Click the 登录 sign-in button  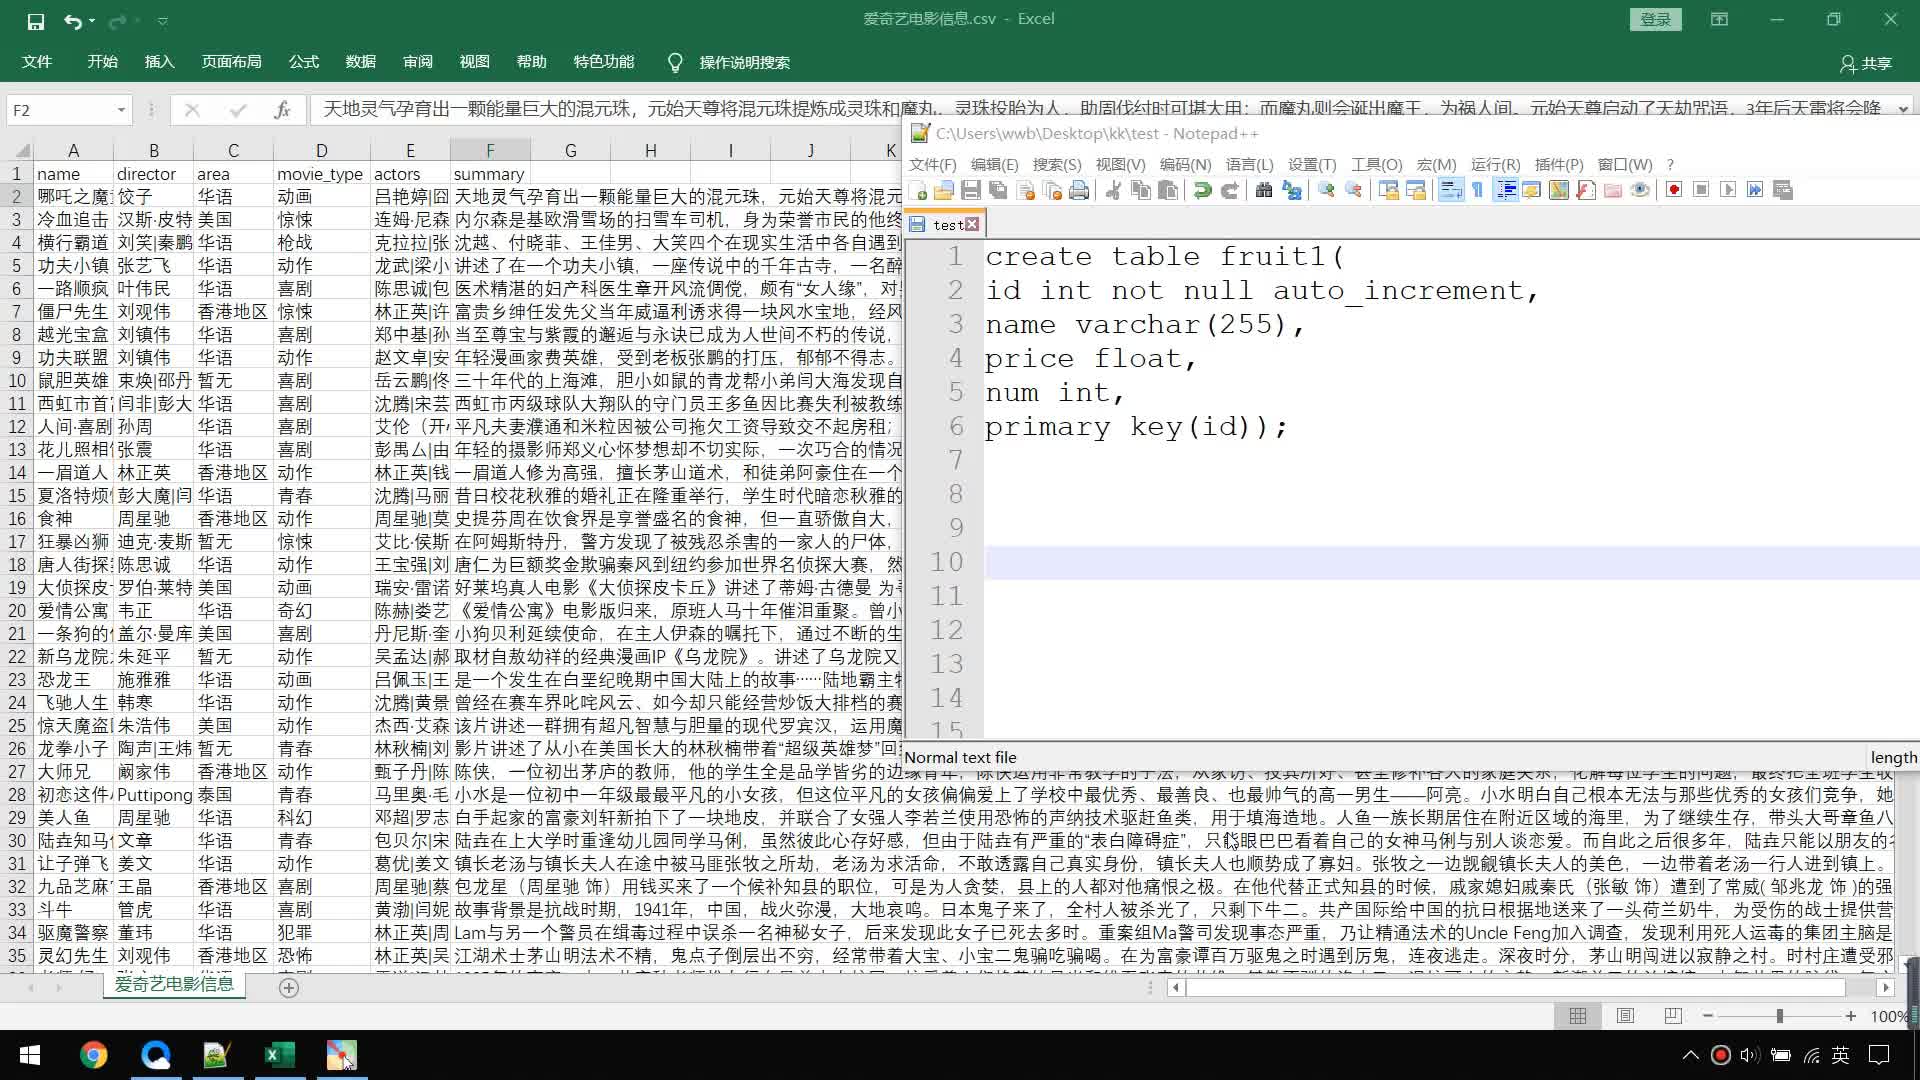tap(1655, 19)
